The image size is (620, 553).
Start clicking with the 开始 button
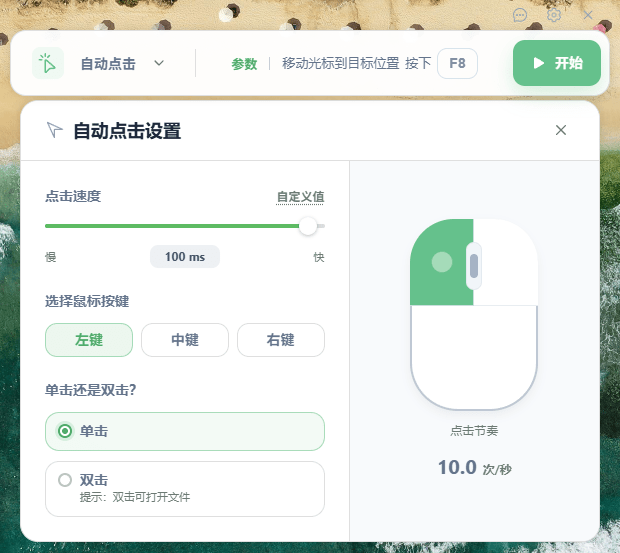(x=557, y=63)
